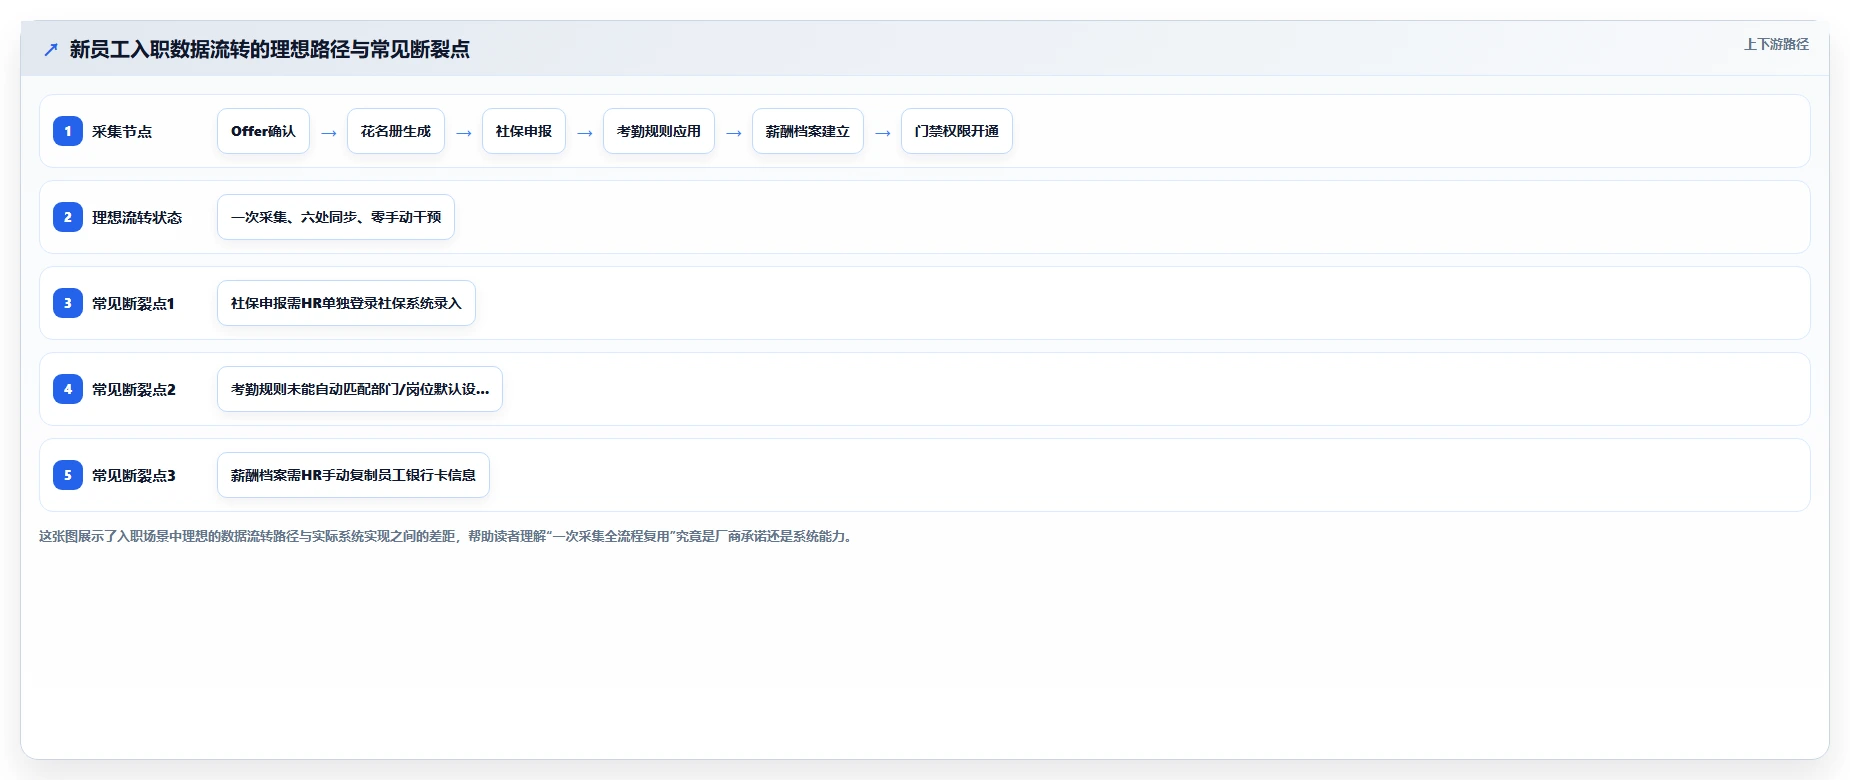Click the 一次采集、六处同步、零手动干预 chip
Image resolution: width=1850 pixels, height=780 pixels.
tap(336, 217)
